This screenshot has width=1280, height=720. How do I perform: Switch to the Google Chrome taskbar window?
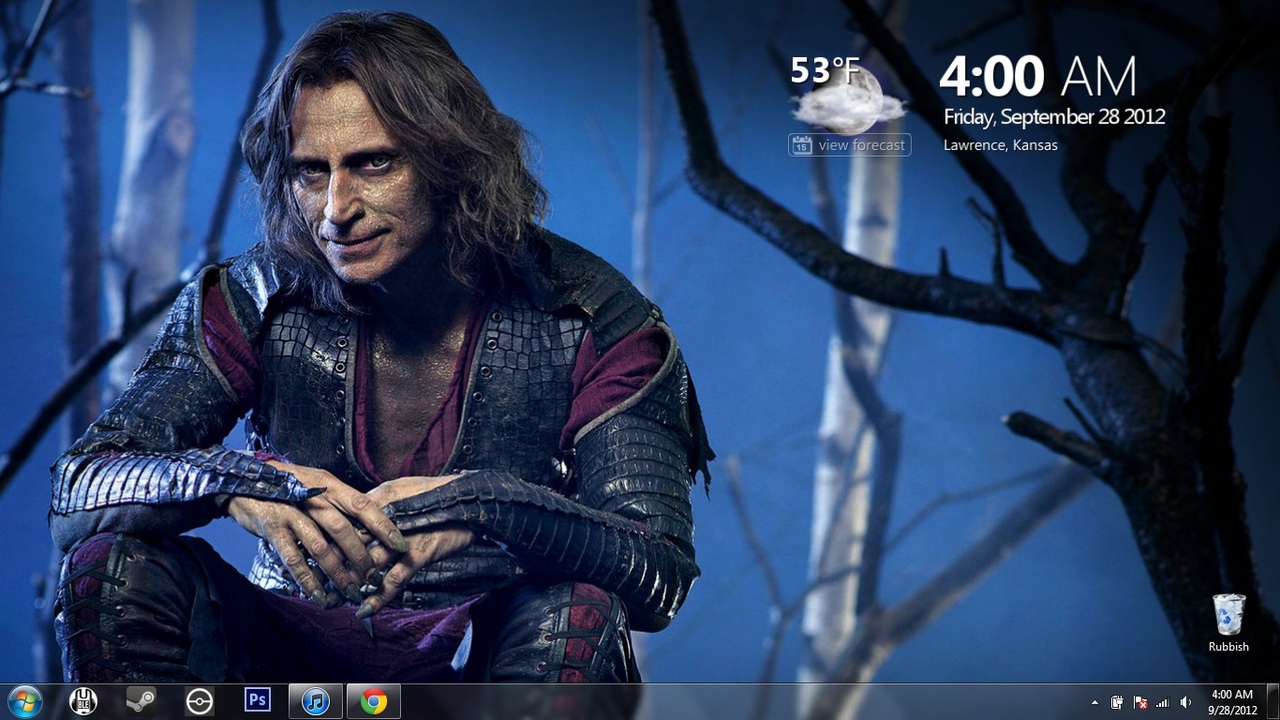tap(374, 701)
